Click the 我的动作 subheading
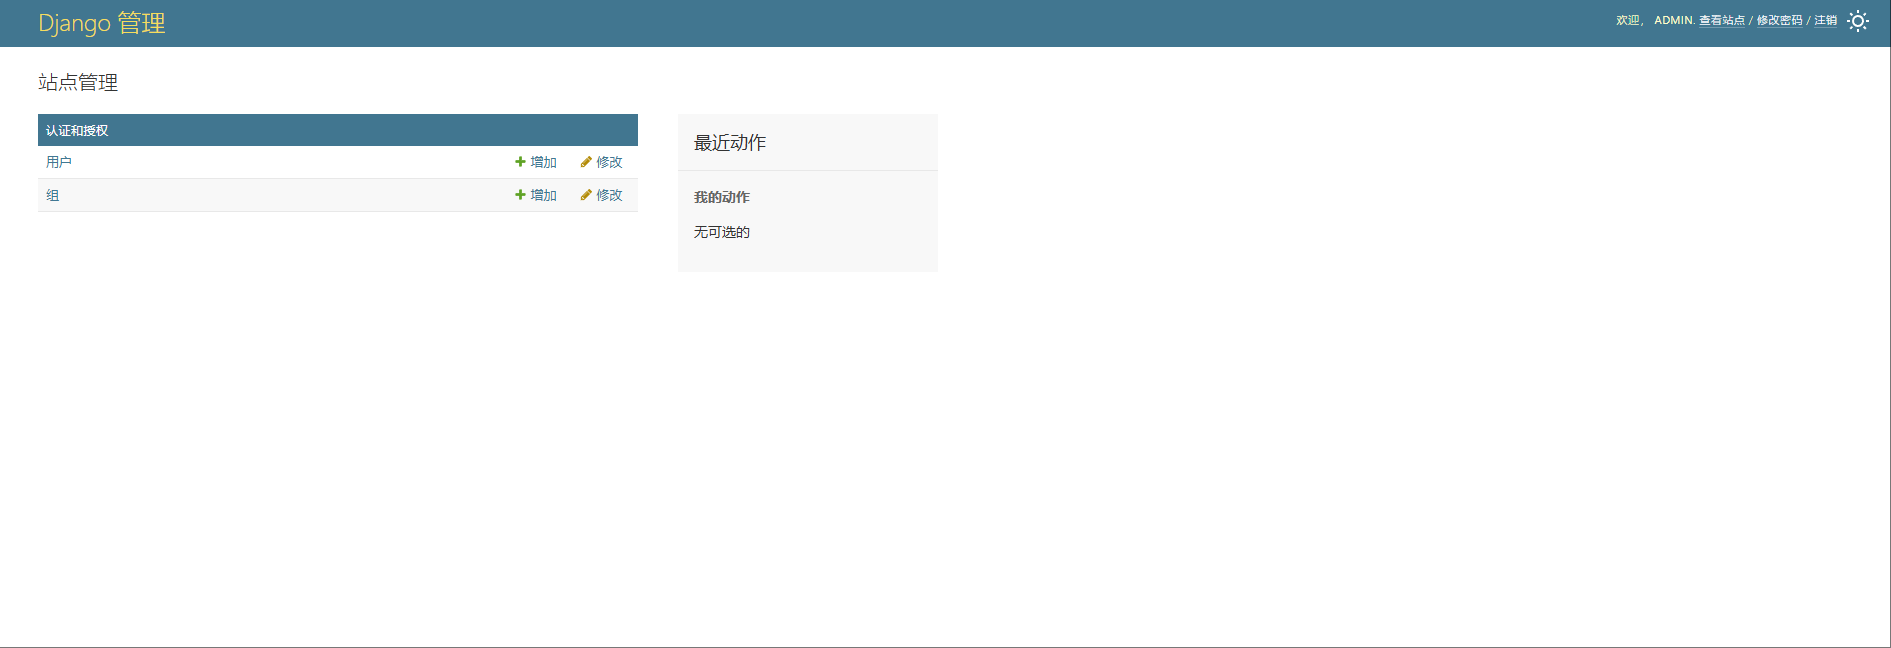 point(721,197)
